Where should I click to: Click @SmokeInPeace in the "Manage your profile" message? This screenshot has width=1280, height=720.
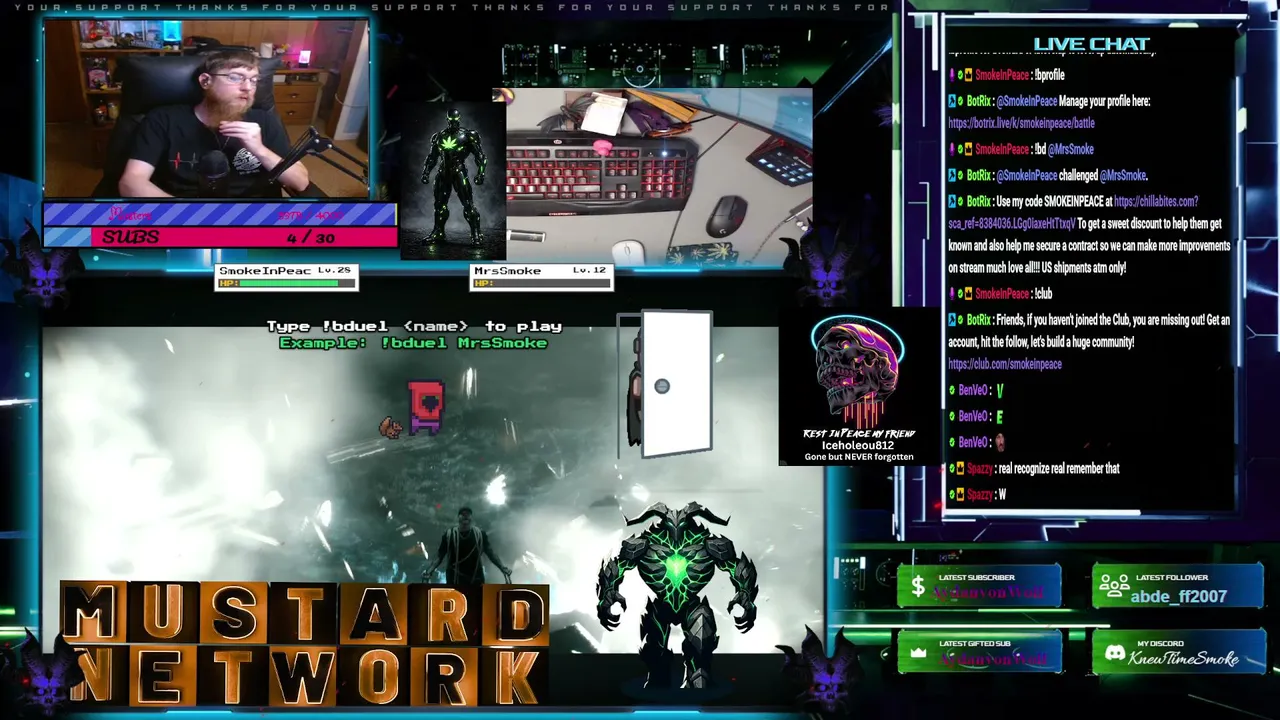pos(1027,101)
